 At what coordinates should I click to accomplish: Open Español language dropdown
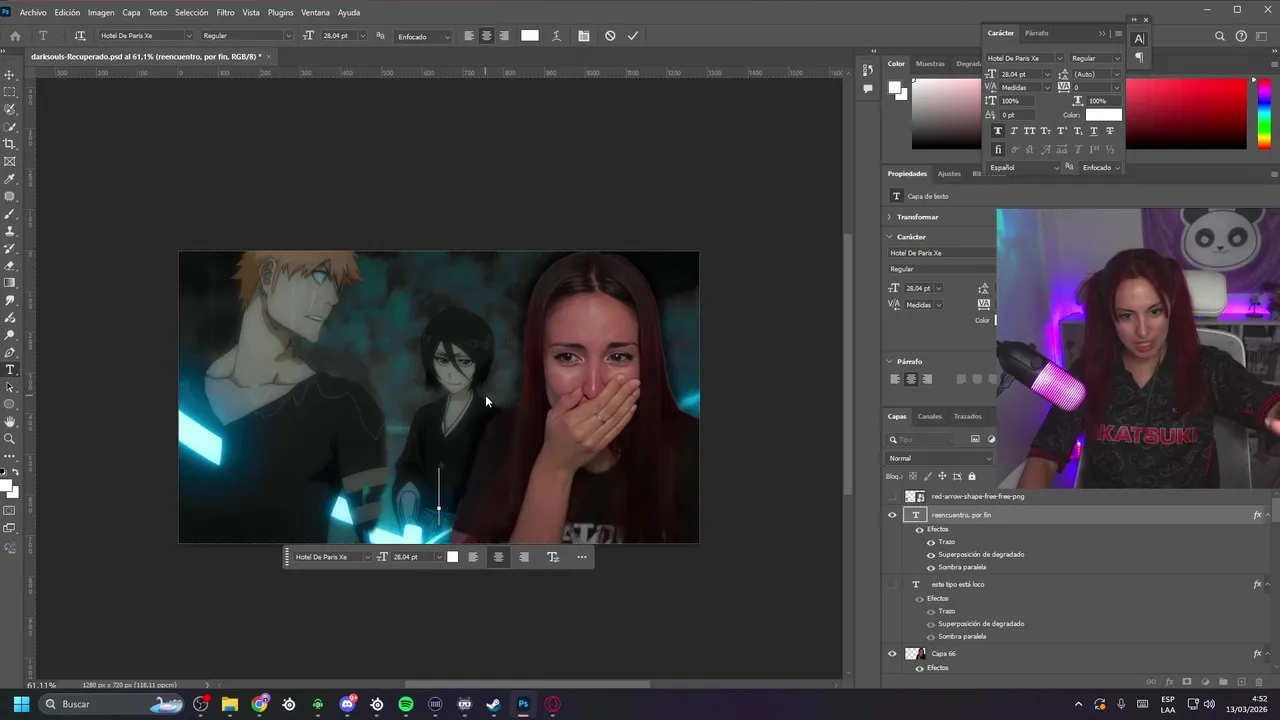(1024, 168)
